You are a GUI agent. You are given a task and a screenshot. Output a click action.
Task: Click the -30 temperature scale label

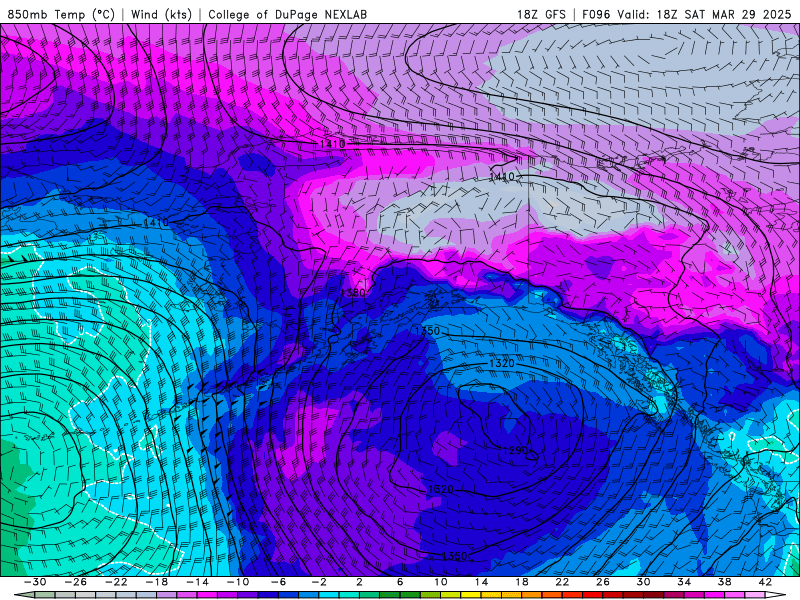(x=35, y=582)
